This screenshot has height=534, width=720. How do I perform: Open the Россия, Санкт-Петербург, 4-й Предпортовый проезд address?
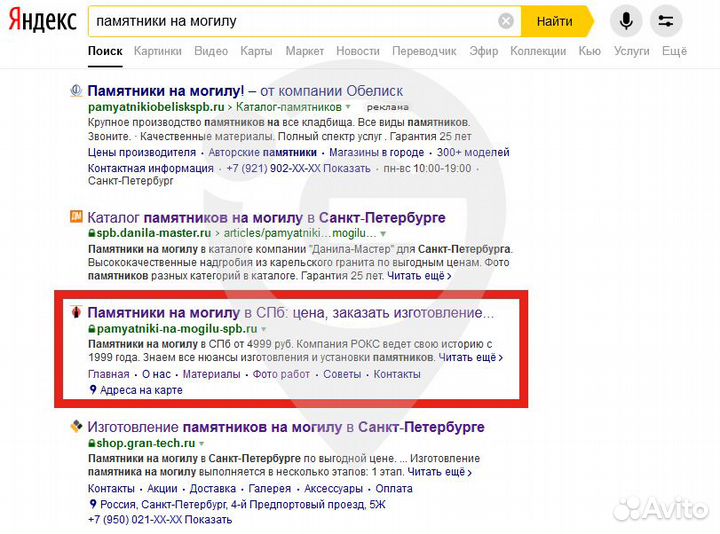243,505
